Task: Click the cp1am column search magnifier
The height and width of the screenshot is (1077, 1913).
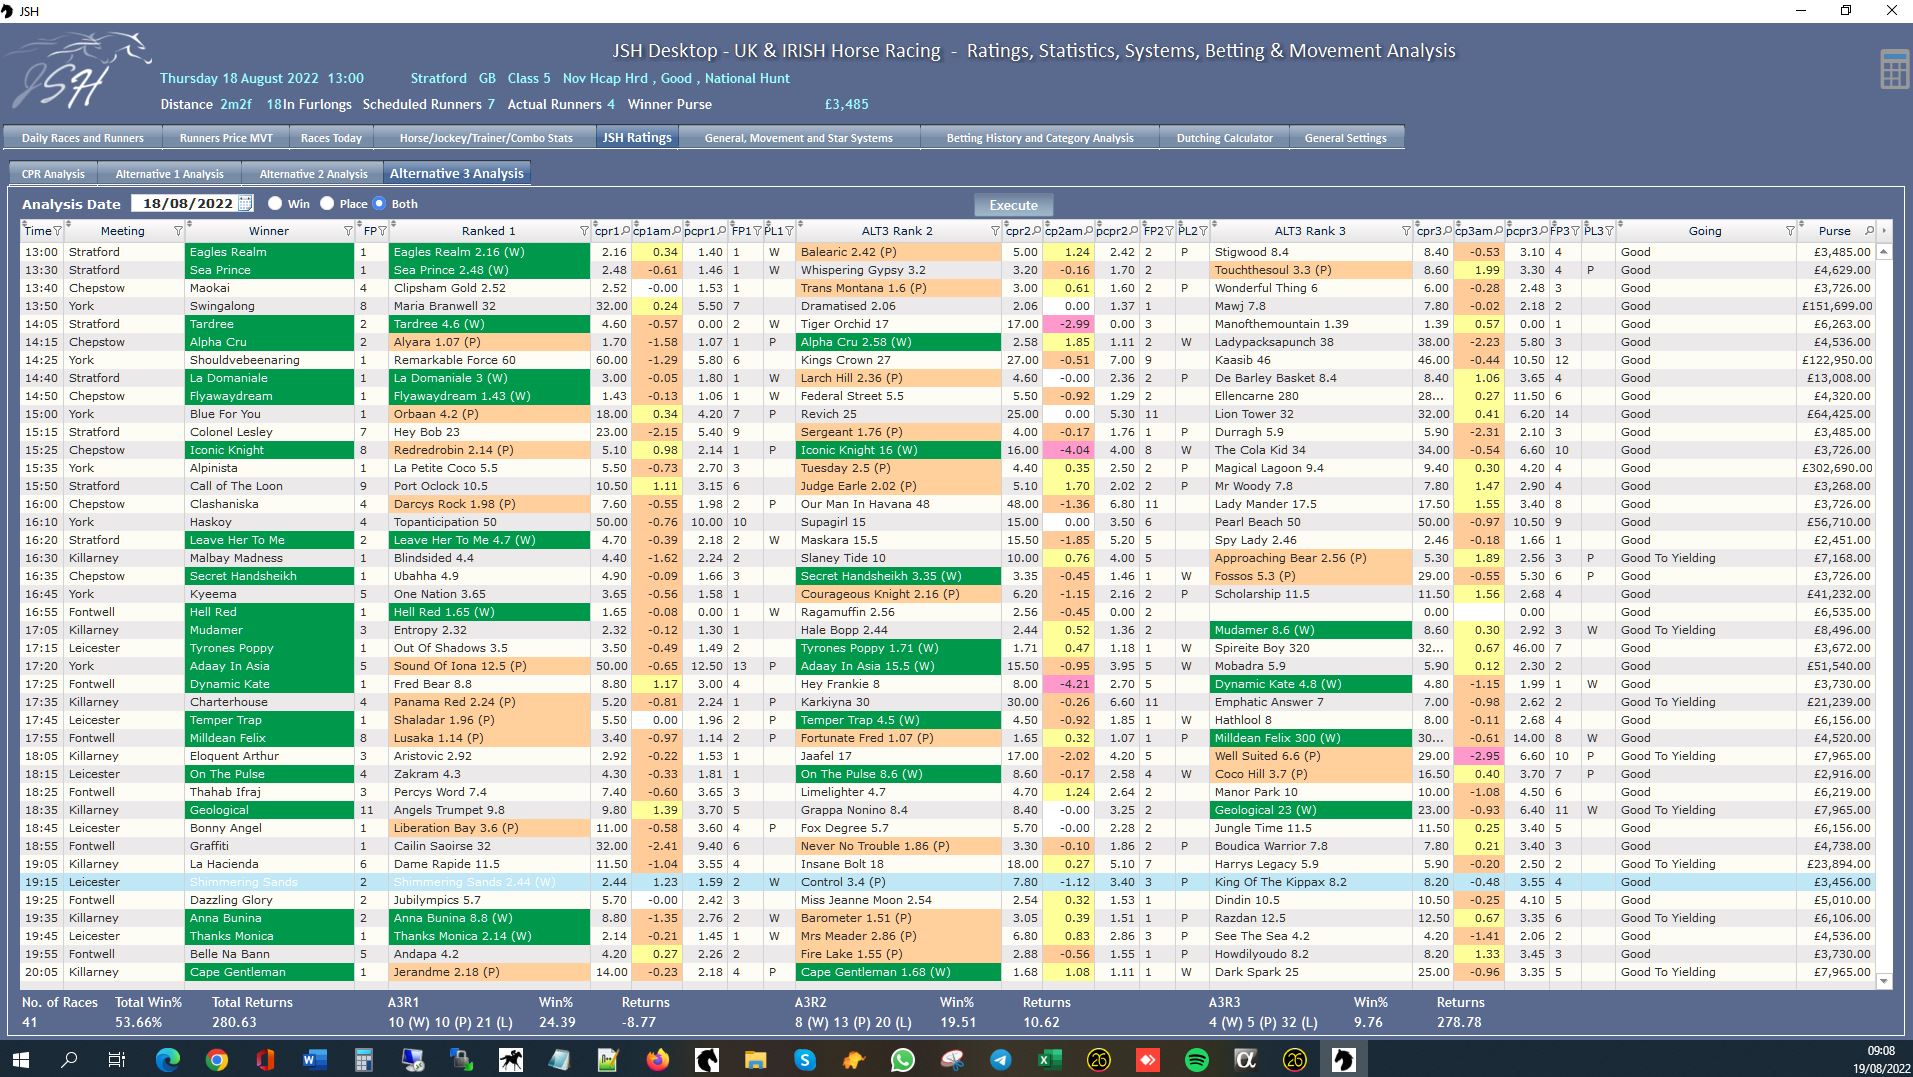Action: tap(677, 231)
